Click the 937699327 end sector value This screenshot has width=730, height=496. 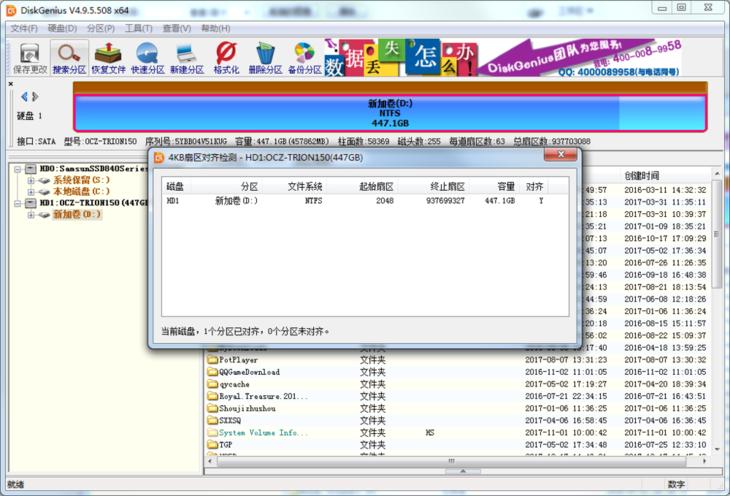[x=445, y=201]
